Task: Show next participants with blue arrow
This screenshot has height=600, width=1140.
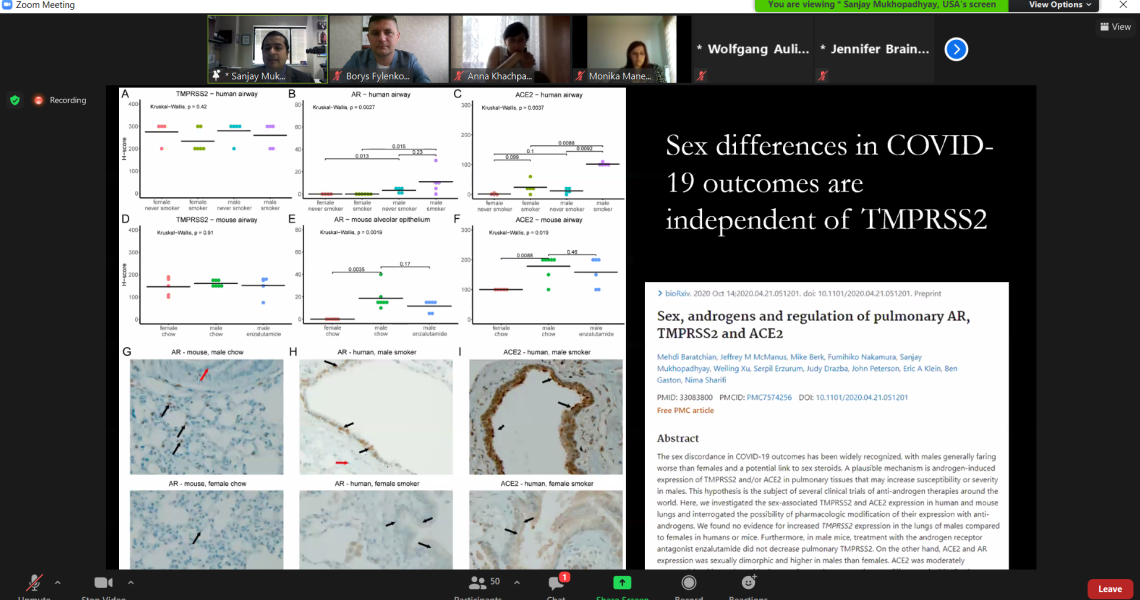Action: point(956,49)
